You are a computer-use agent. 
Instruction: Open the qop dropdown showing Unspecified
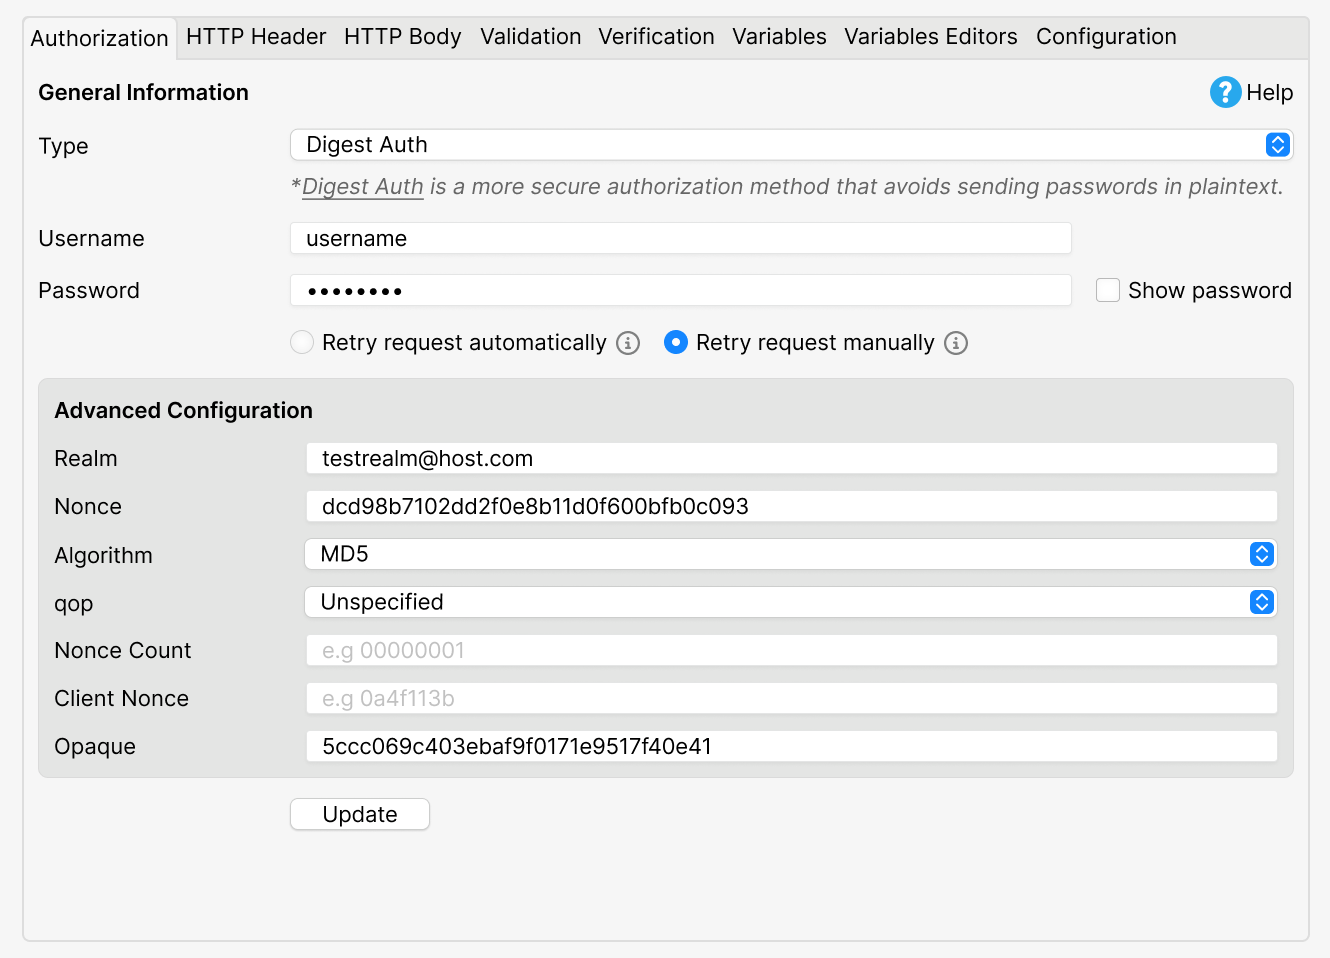pyautogui.click(x=790, y=602)
